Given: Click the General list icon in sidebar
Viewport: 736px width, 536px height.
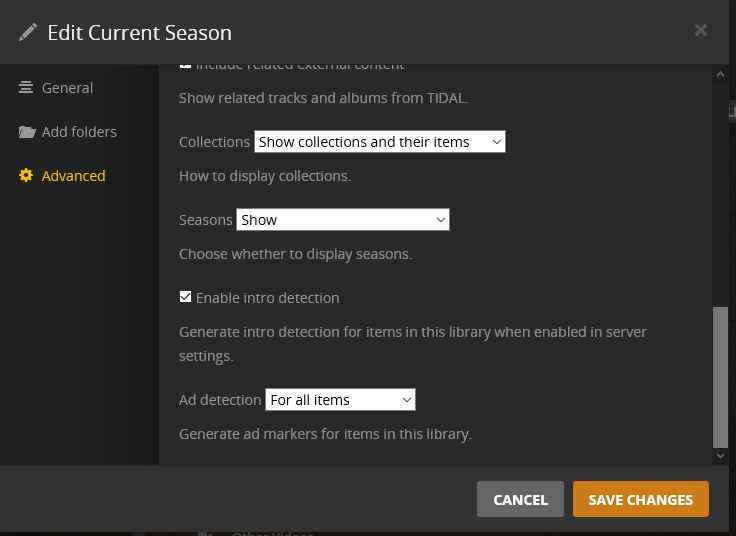Looking at the screenshot, I should pos(26,88).
